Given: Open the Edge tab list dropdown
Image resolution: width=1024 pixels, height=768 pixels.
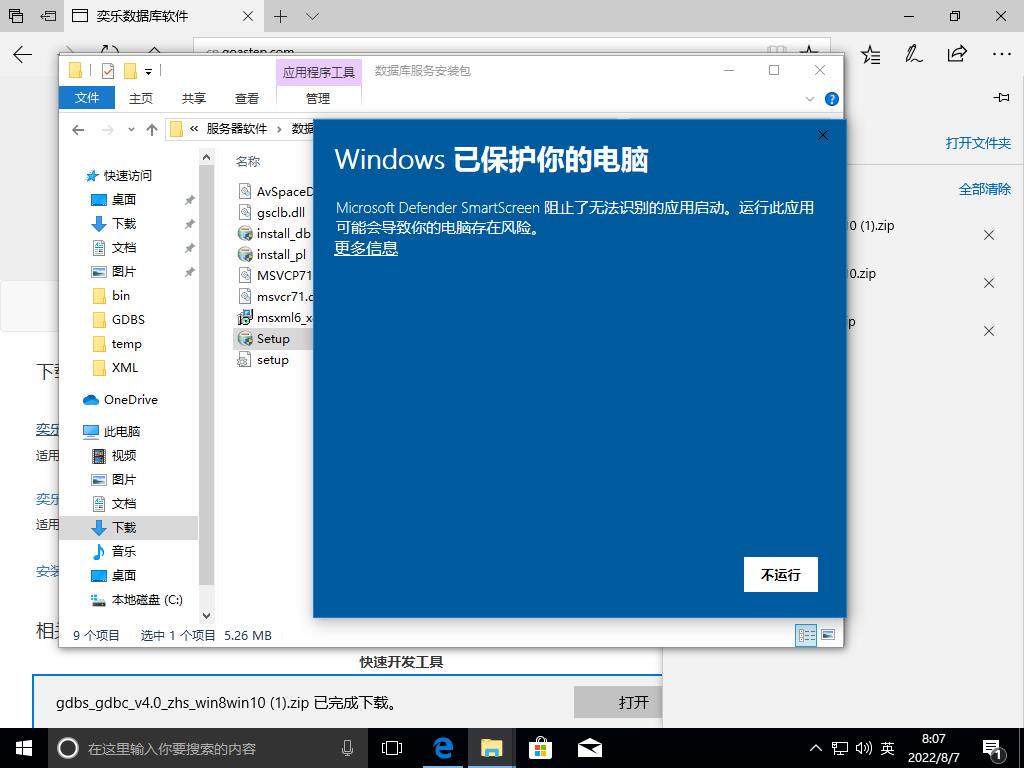Looking at the screenshot, I should click(312, 16).
